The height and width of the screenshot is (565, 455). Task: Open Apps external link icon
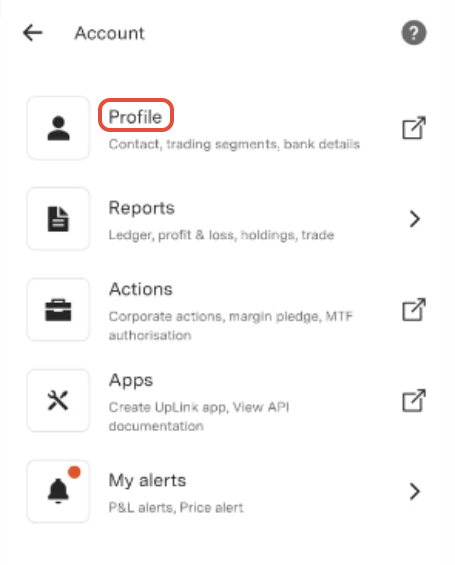click(x=414, y=400)
